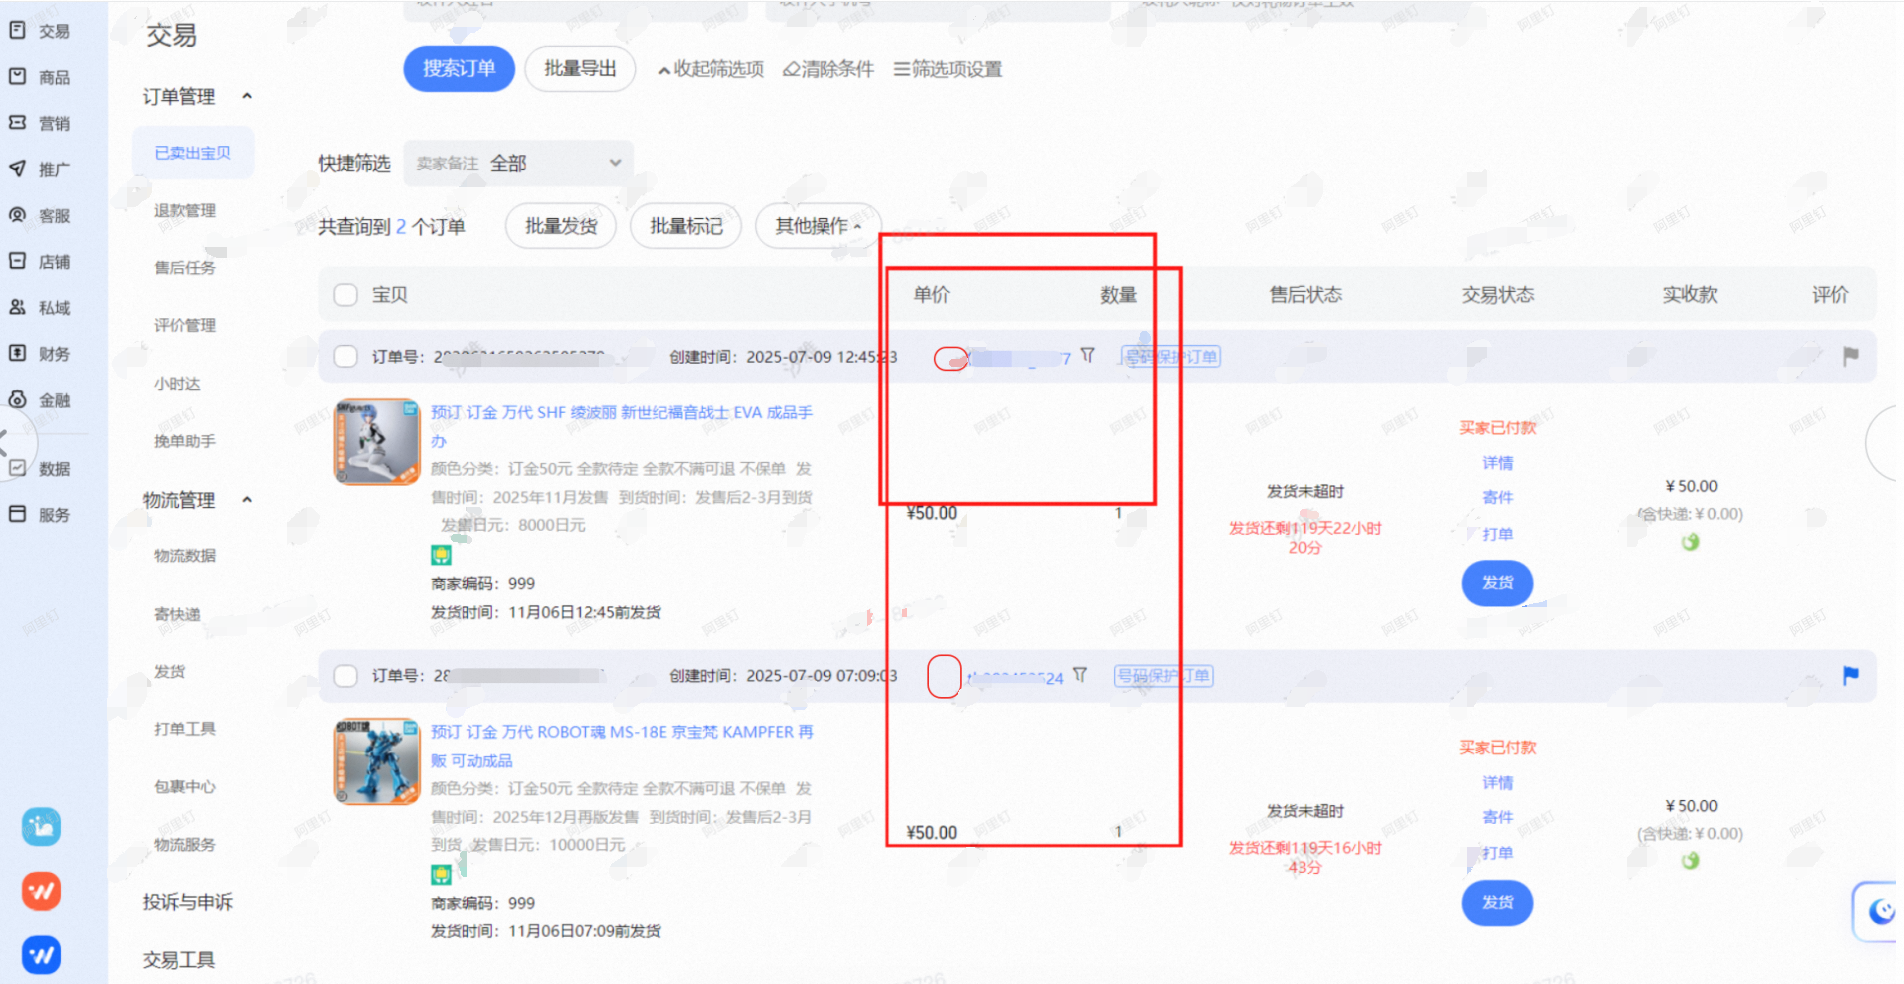Collapse filters via 收起筛选项

(711, 69)
